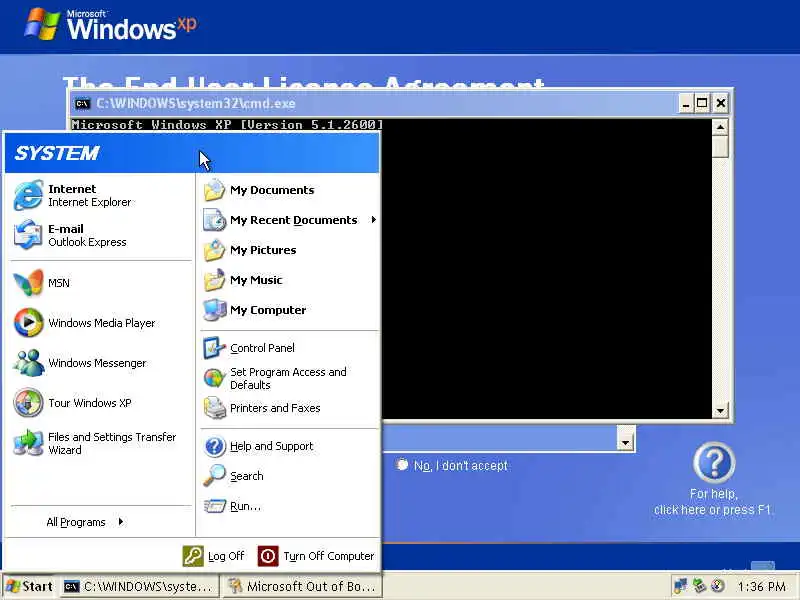This screenshot has width=800, height=600.
Task: Click the Turn Off Computer text label
Action: [x=329, y=556]
